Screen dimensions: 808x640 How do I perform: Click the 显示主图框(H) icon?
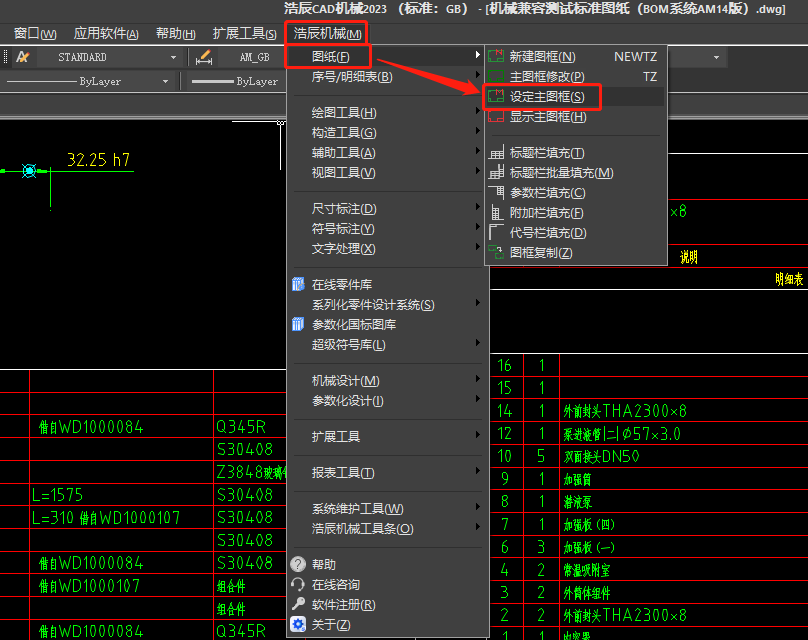496,116
